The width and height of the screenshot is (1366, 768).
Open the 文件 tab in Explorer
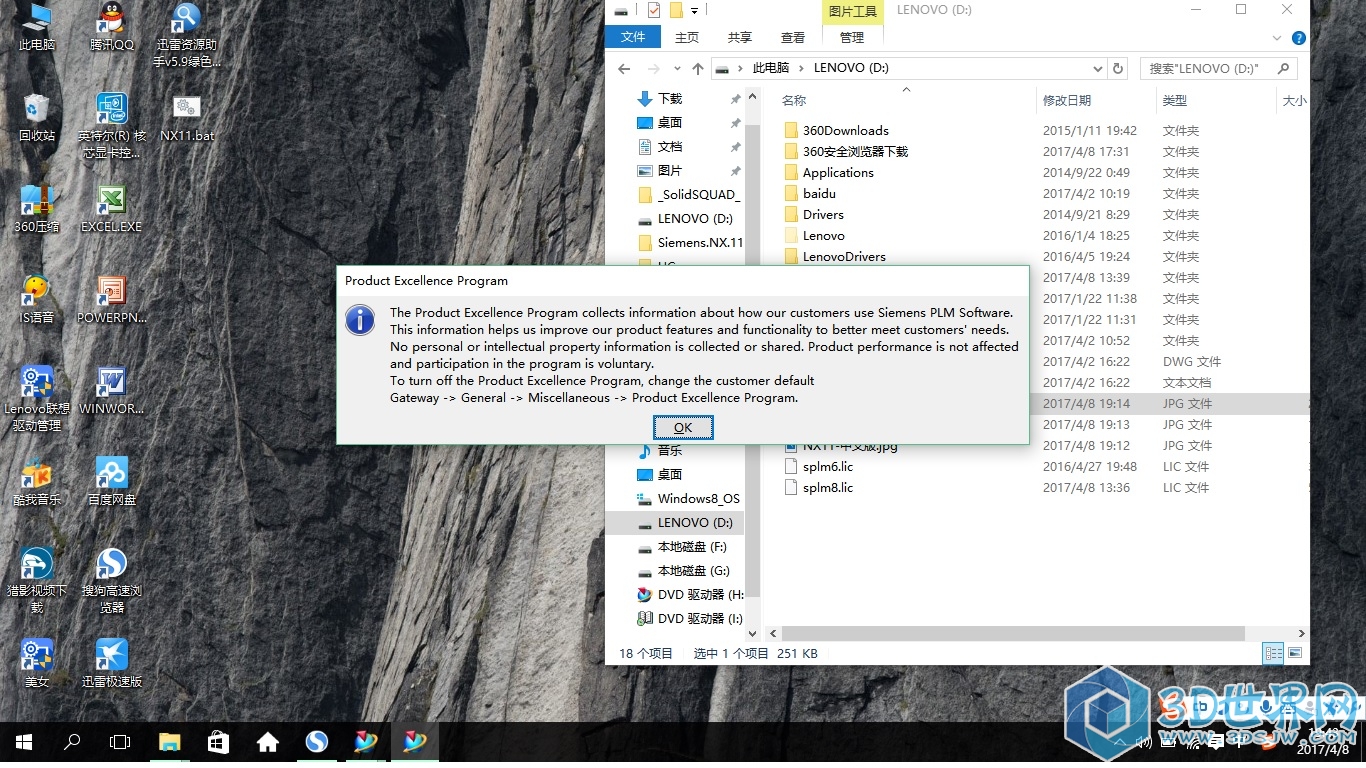click(x=633, y=37)
